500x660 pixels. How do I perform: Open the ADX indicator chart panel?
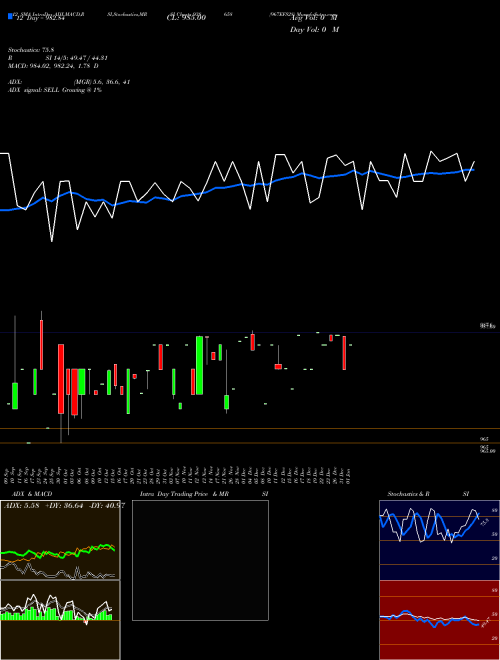click(60, 540)
